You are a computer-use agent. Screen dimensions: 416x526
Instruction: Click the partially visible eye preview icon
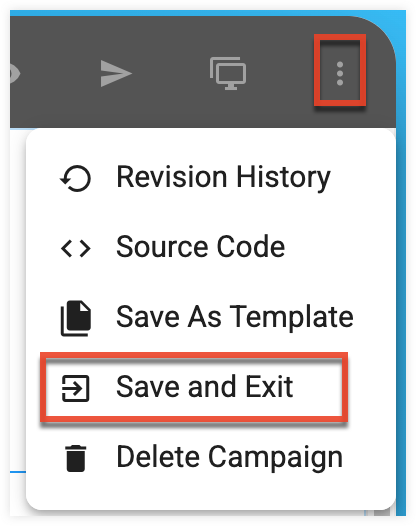[x=15, y=73]
